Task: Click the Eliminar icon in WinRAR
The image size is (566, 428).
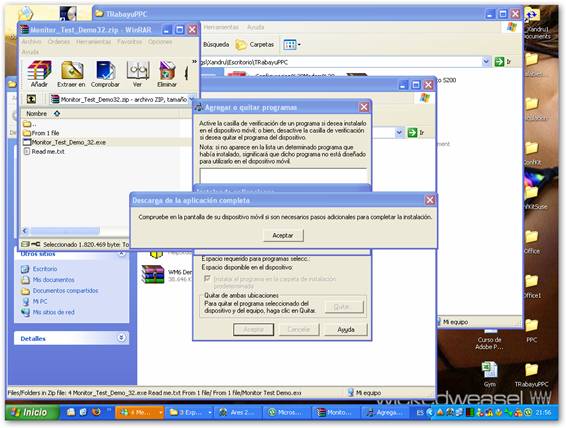Action: tap(167, 74)
